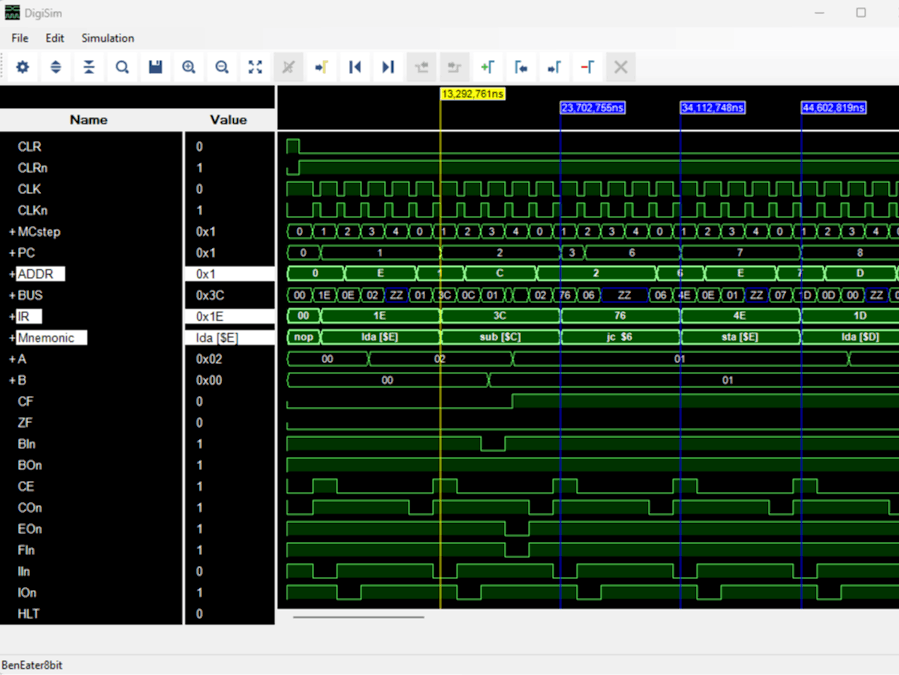Screen dimensions: 899x675
Task: Select the CLKn signal name
Action: pyautogui.click(x=33, y=210)
